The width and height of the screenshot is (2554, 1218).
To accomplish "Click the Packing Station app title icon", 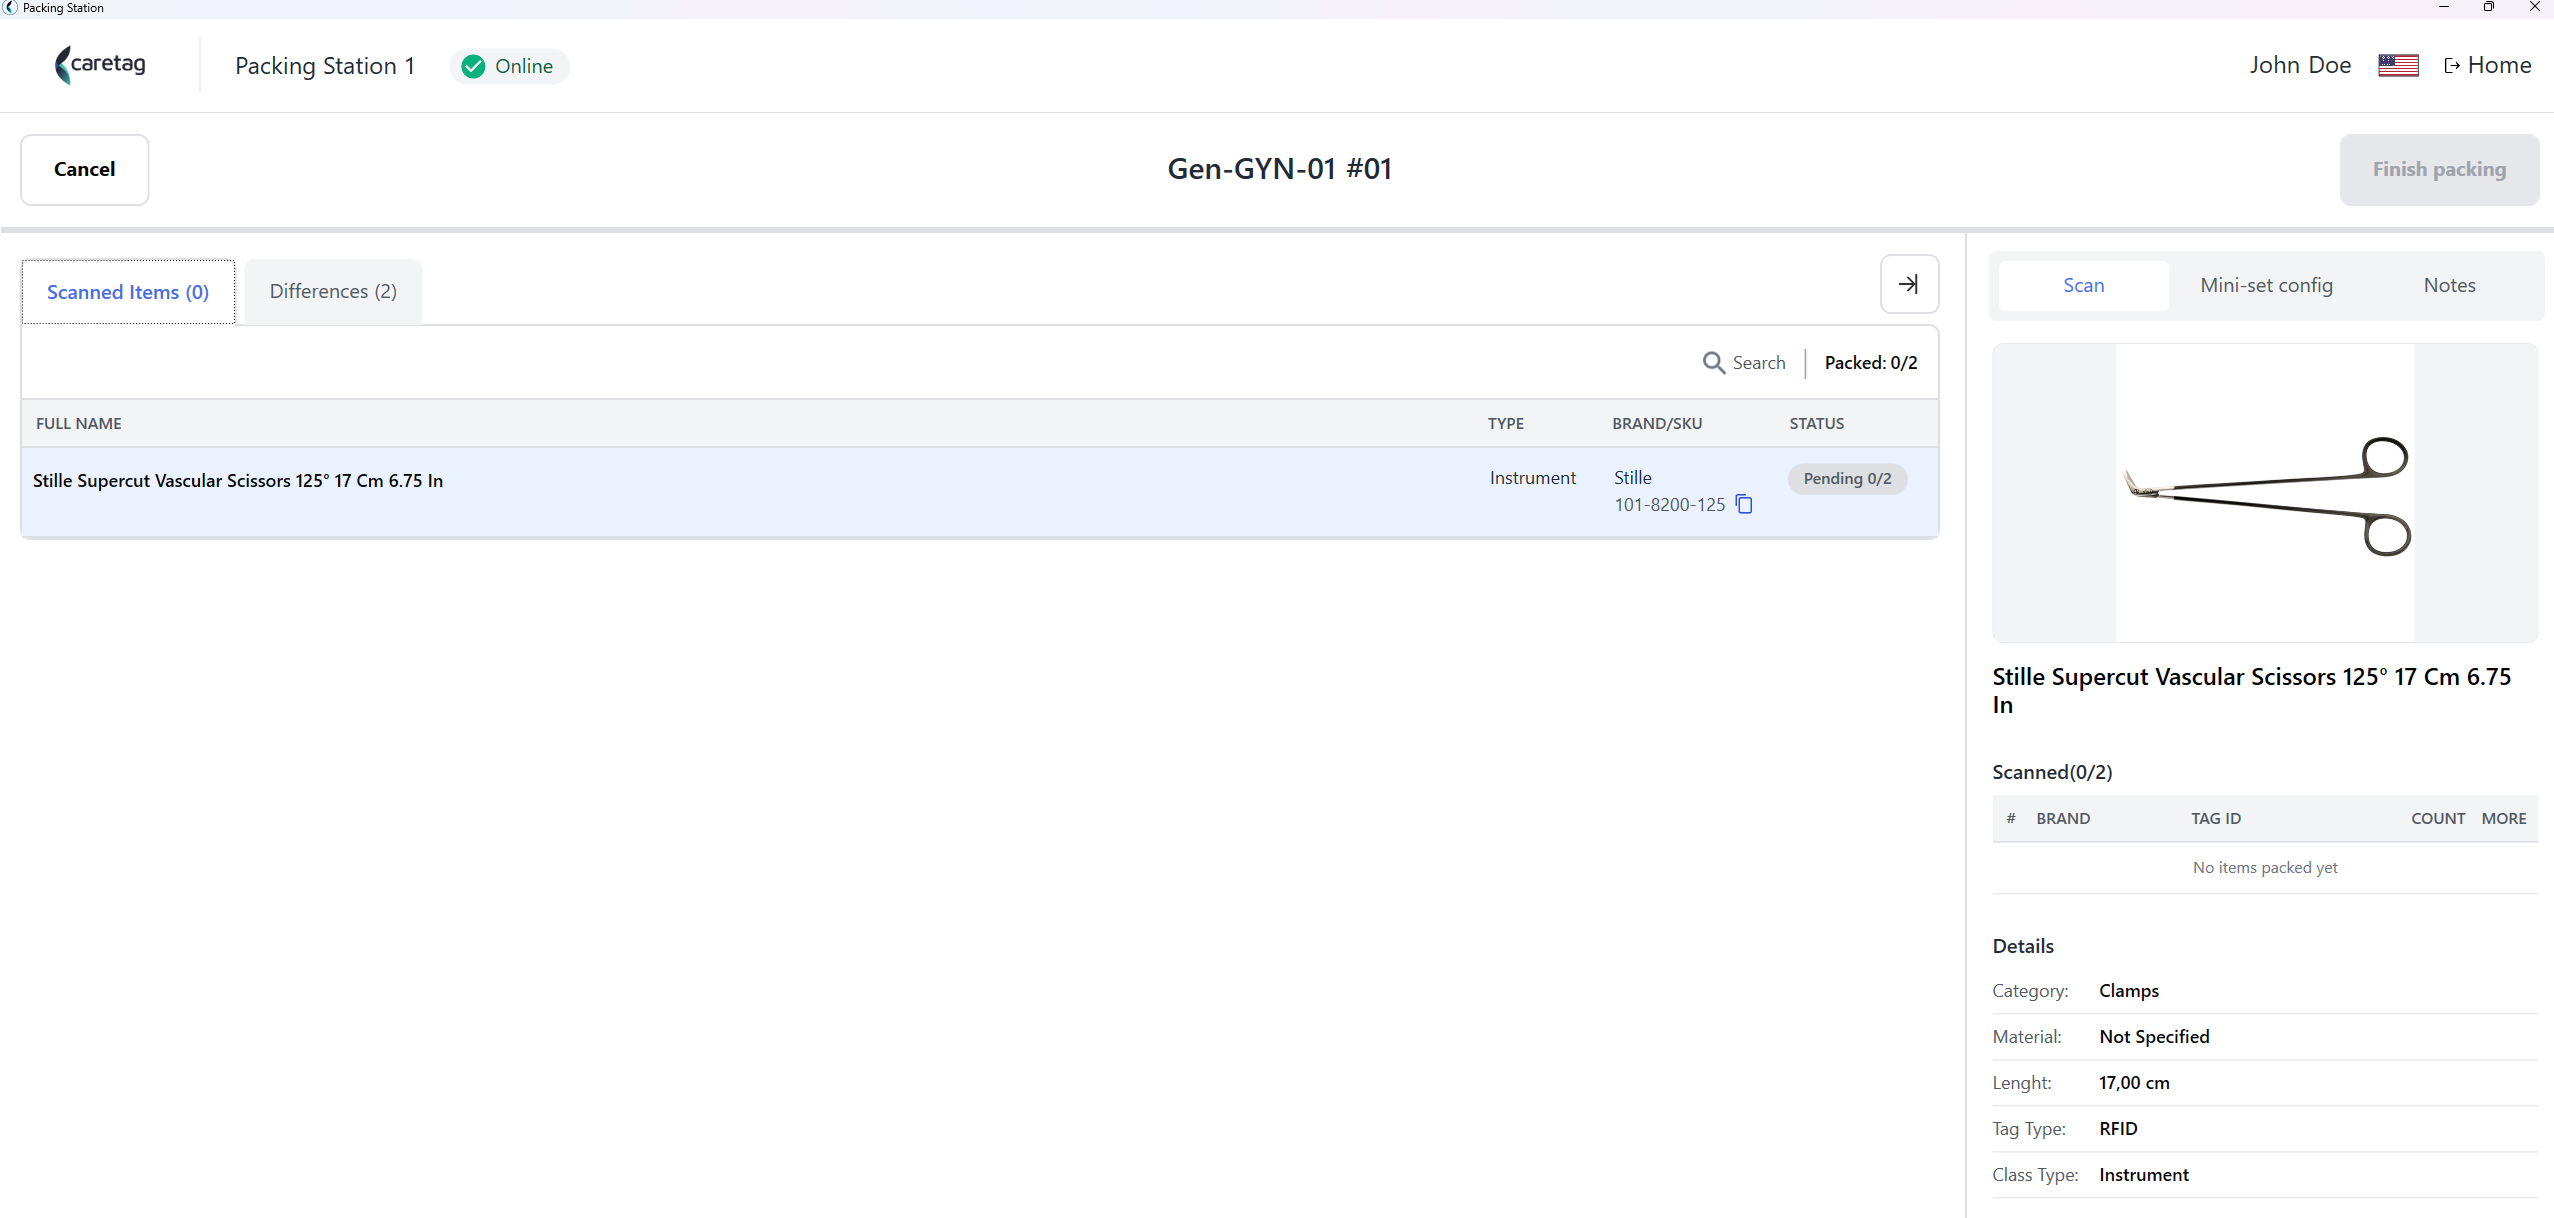I will pyautogui.click(x=10, y=8).
